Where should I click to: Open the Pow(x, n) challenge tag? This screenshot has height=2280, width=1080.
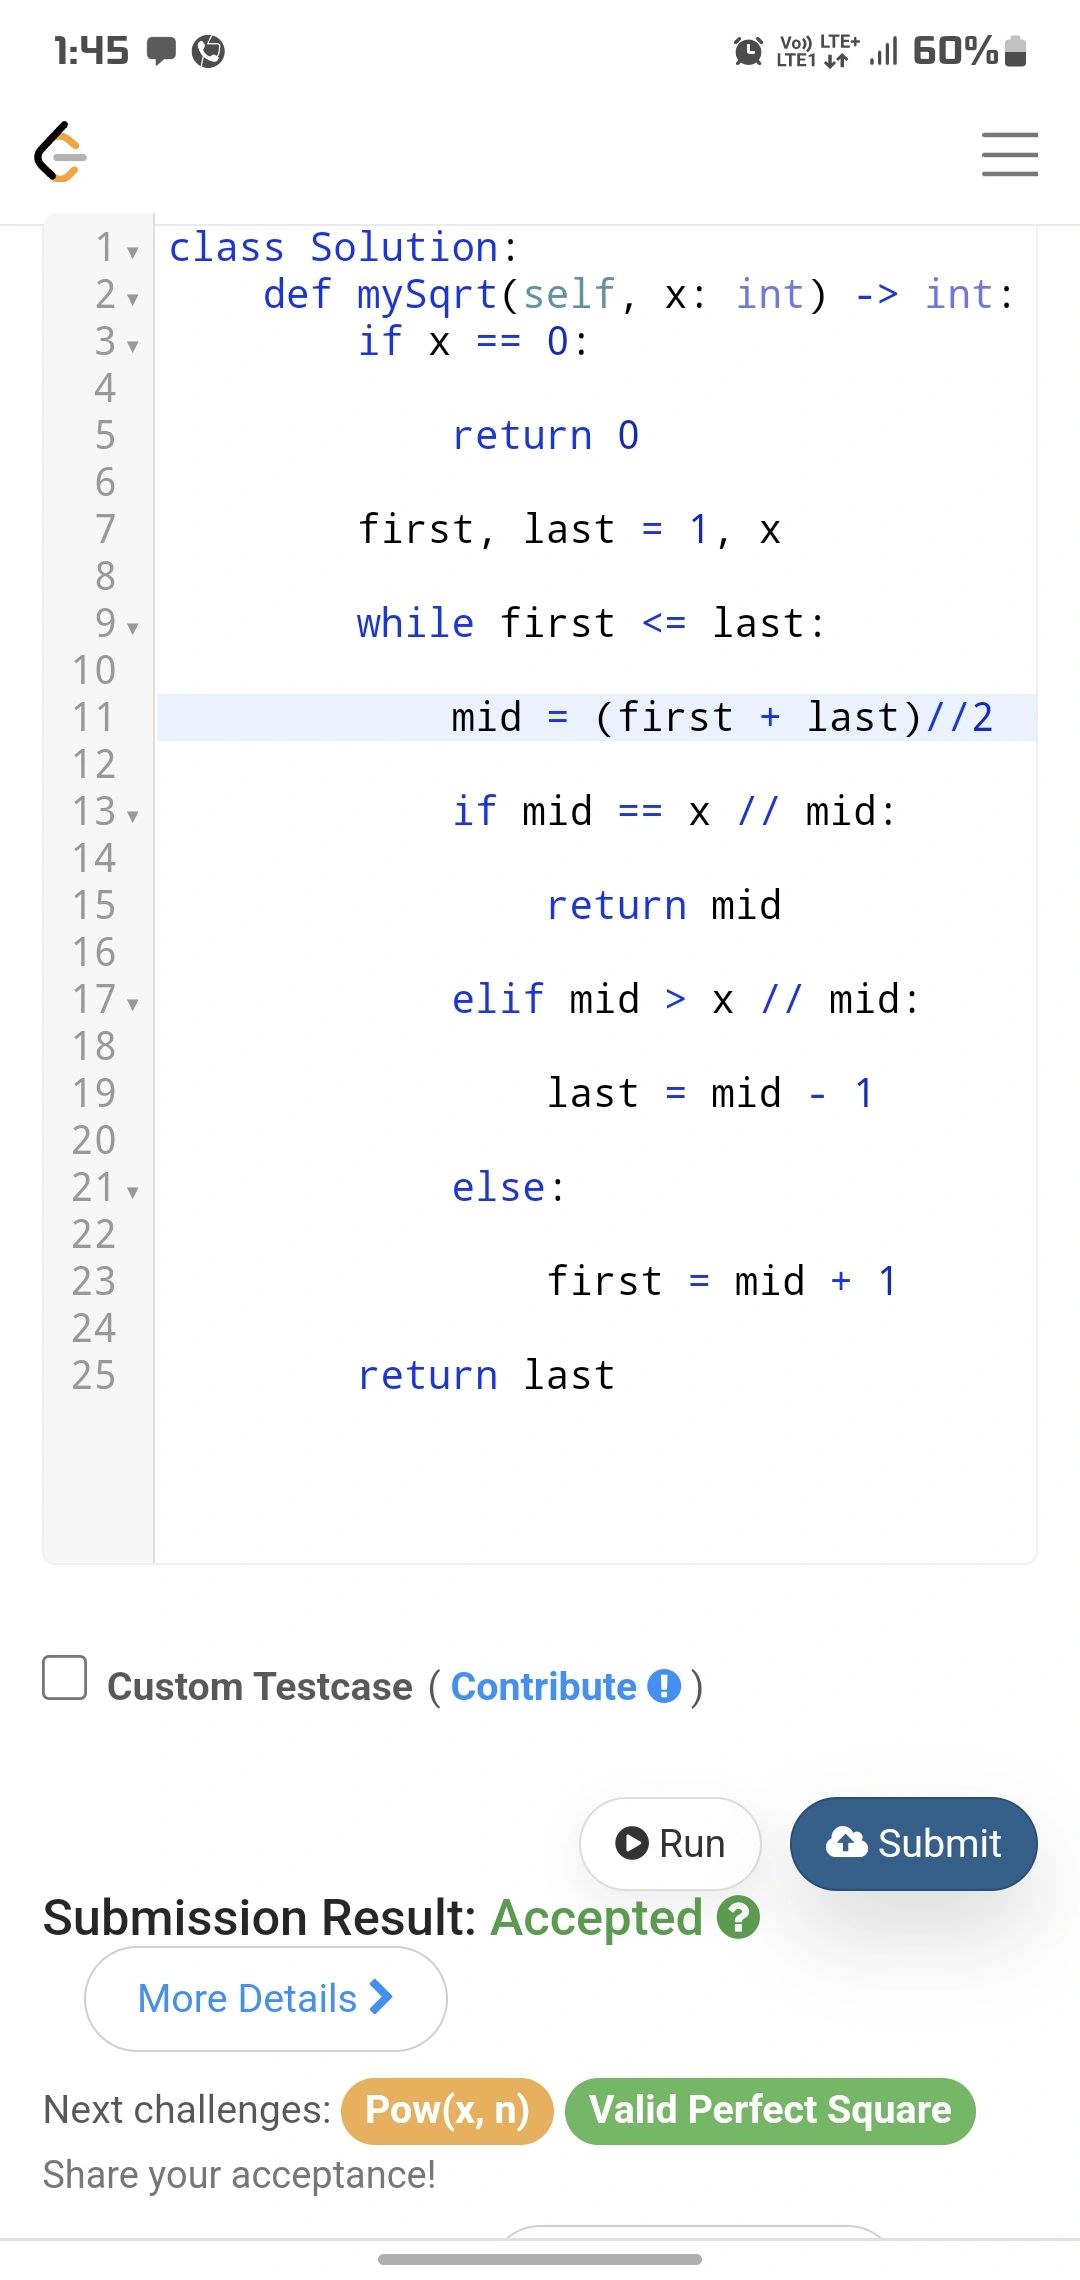[447, 2110]
